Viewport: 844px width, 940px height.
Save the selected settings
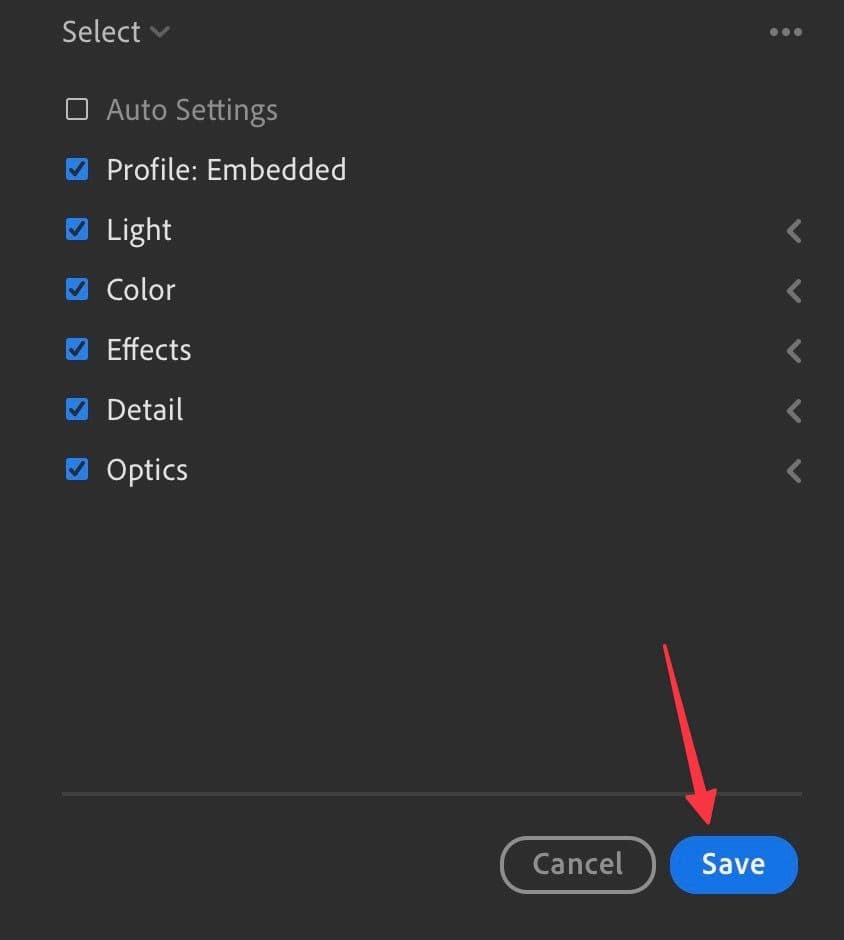coord(733,864)
